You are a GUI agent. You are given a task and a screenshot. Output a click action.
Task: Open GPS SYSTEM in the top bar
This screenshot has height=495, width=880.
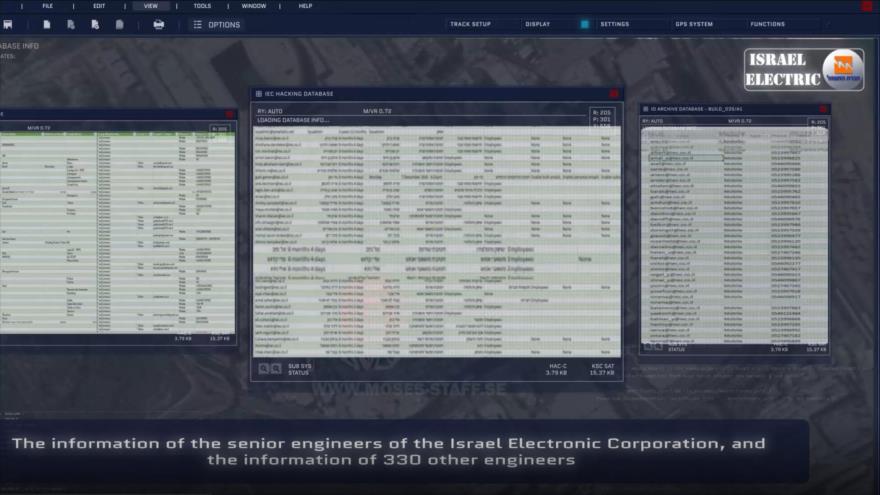click(x=694, y=24)
